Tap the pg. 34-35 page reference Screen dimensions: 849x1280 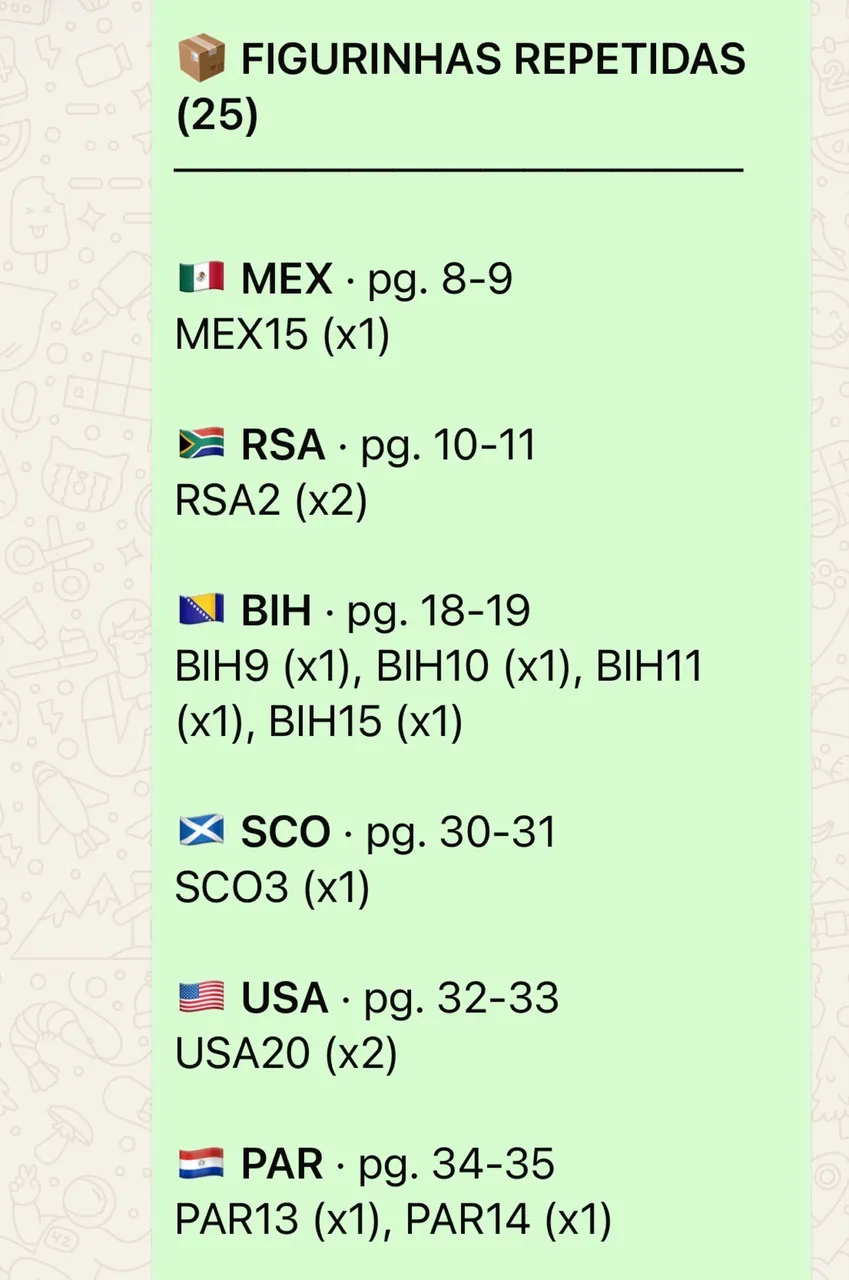point(457,1164)
